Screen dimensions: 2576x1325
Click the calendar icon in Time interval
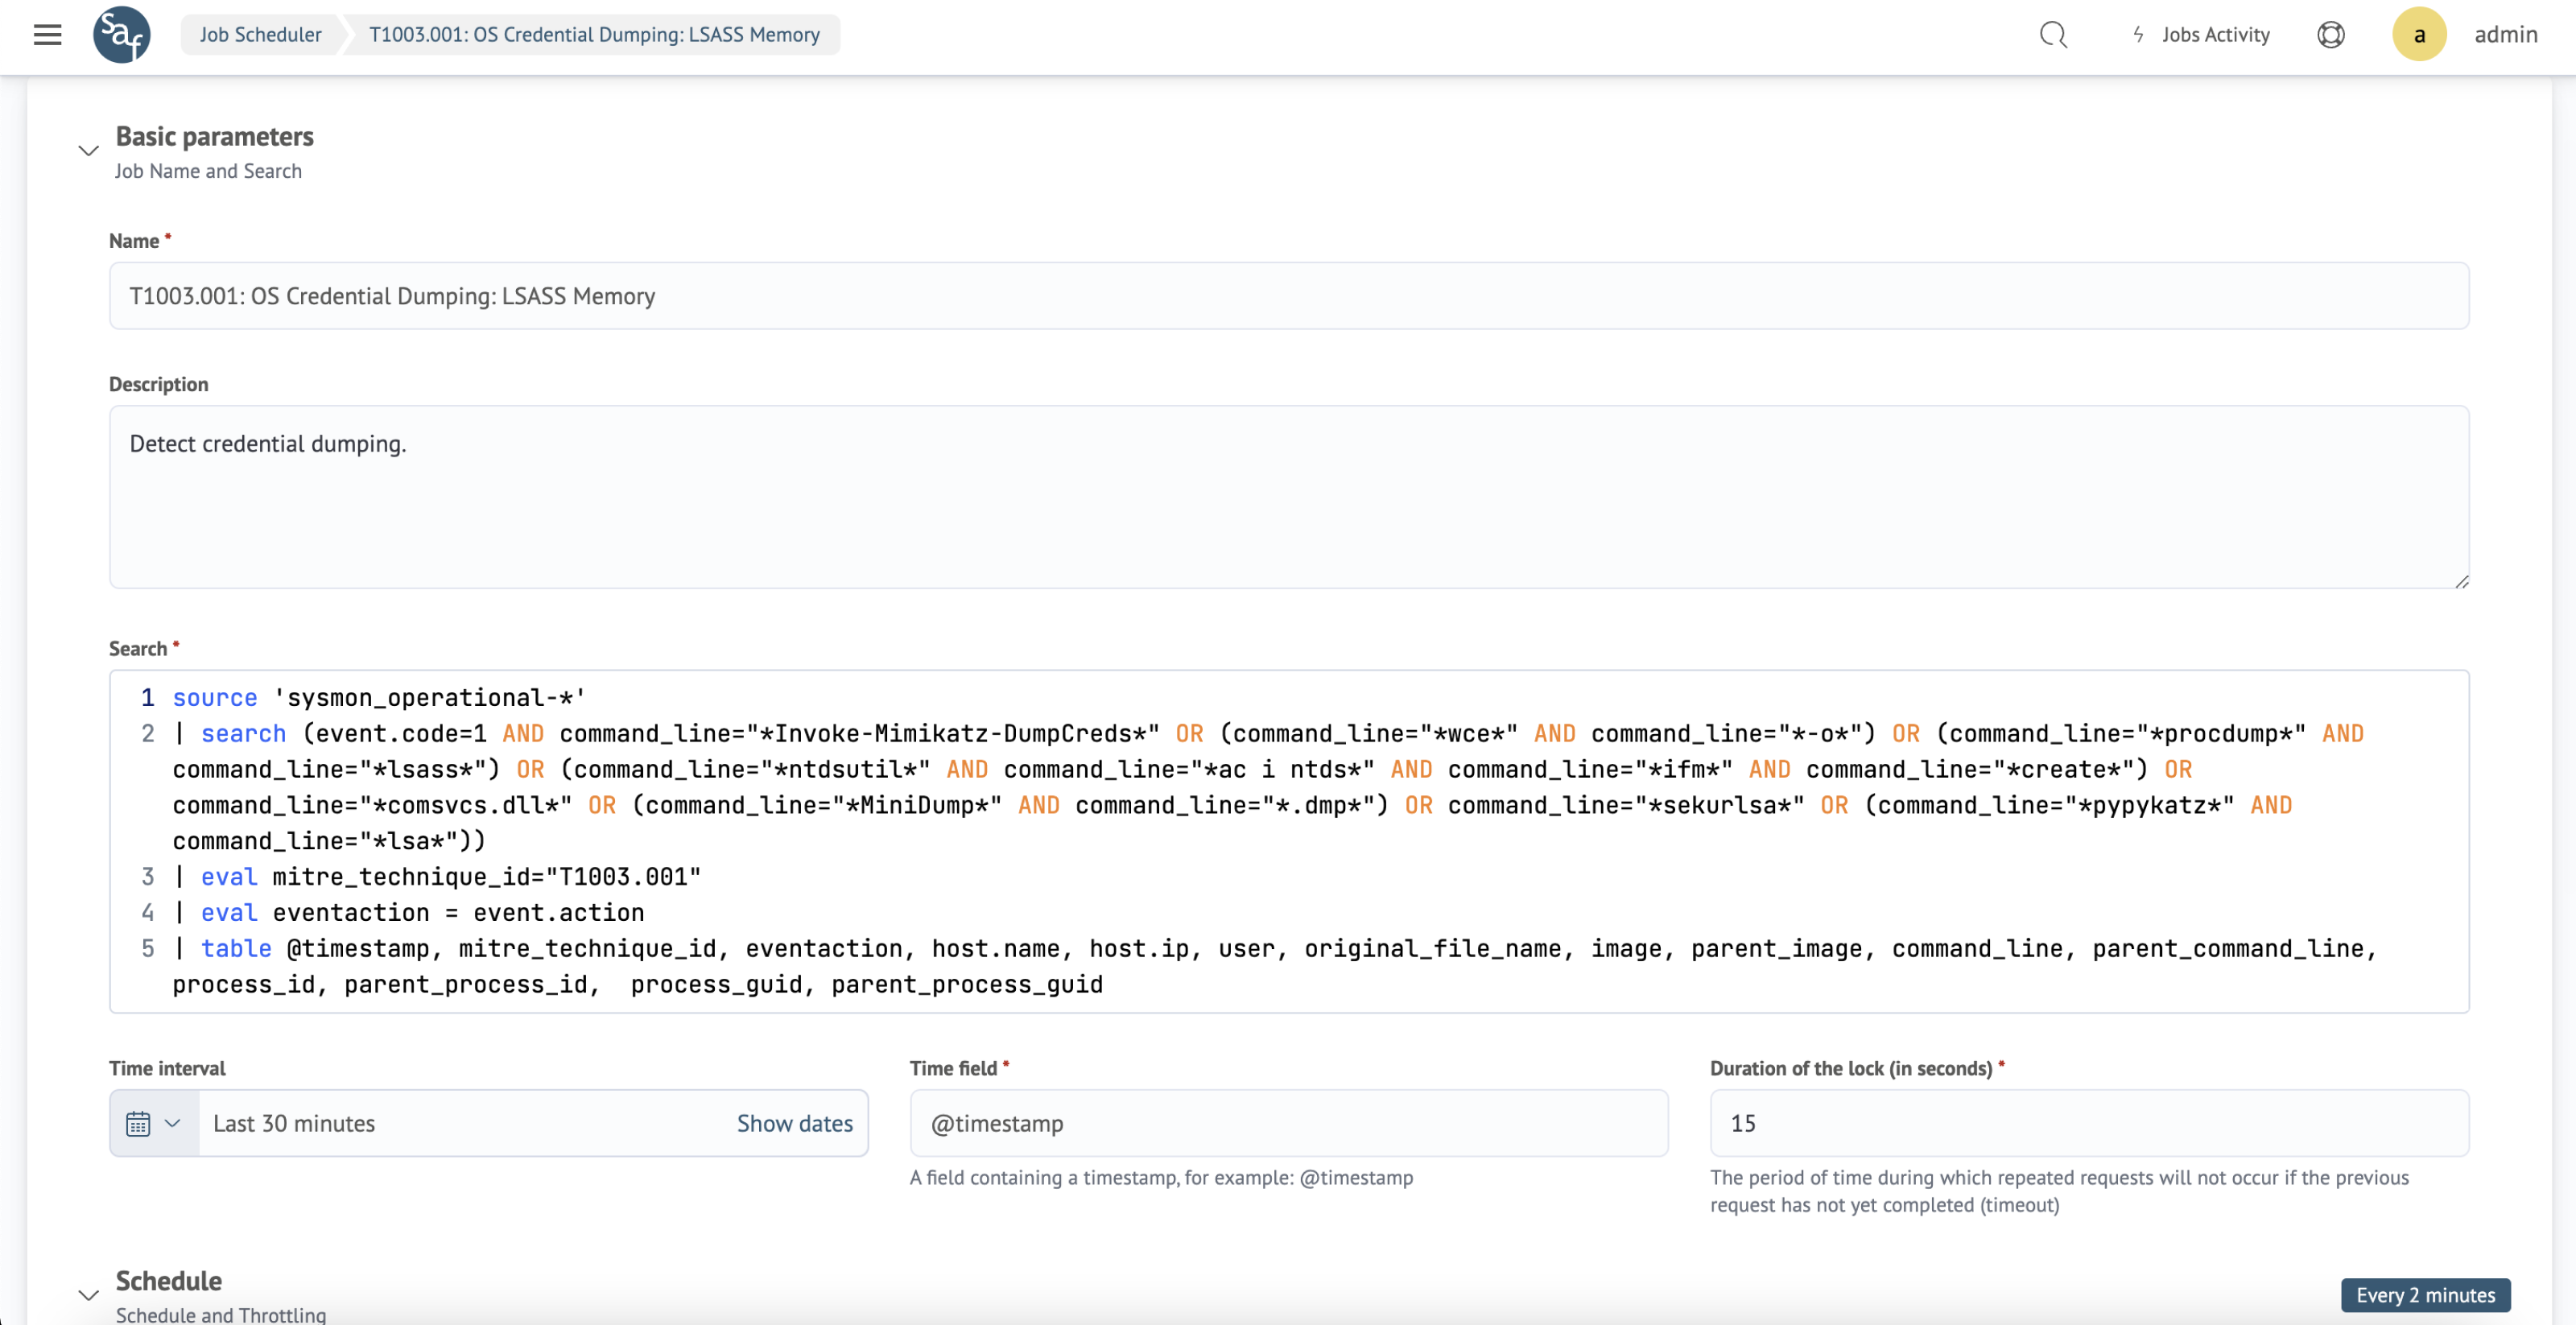[x=138, y=1124]
